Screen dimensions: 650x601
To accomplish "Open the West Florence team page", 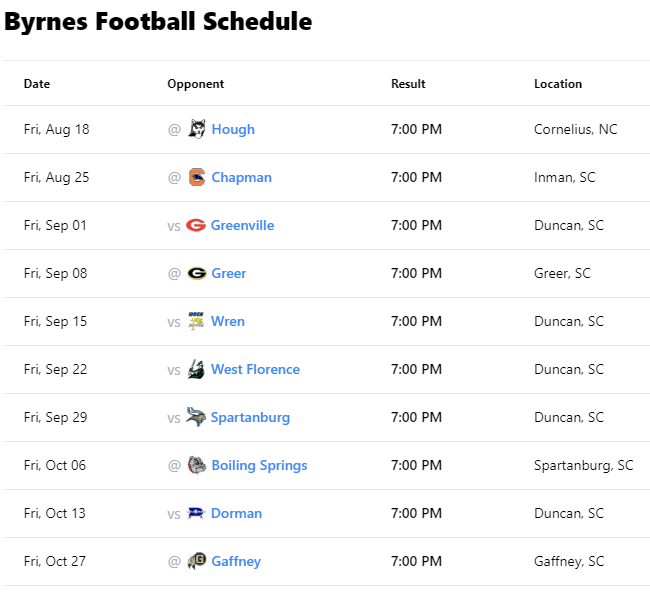I will tap(255, 369).
